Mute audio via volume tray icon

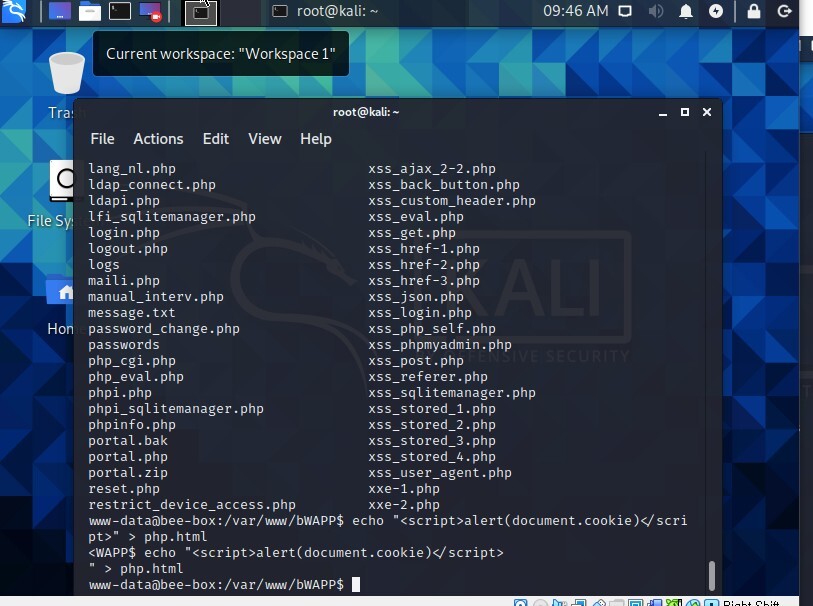(656, 11)
